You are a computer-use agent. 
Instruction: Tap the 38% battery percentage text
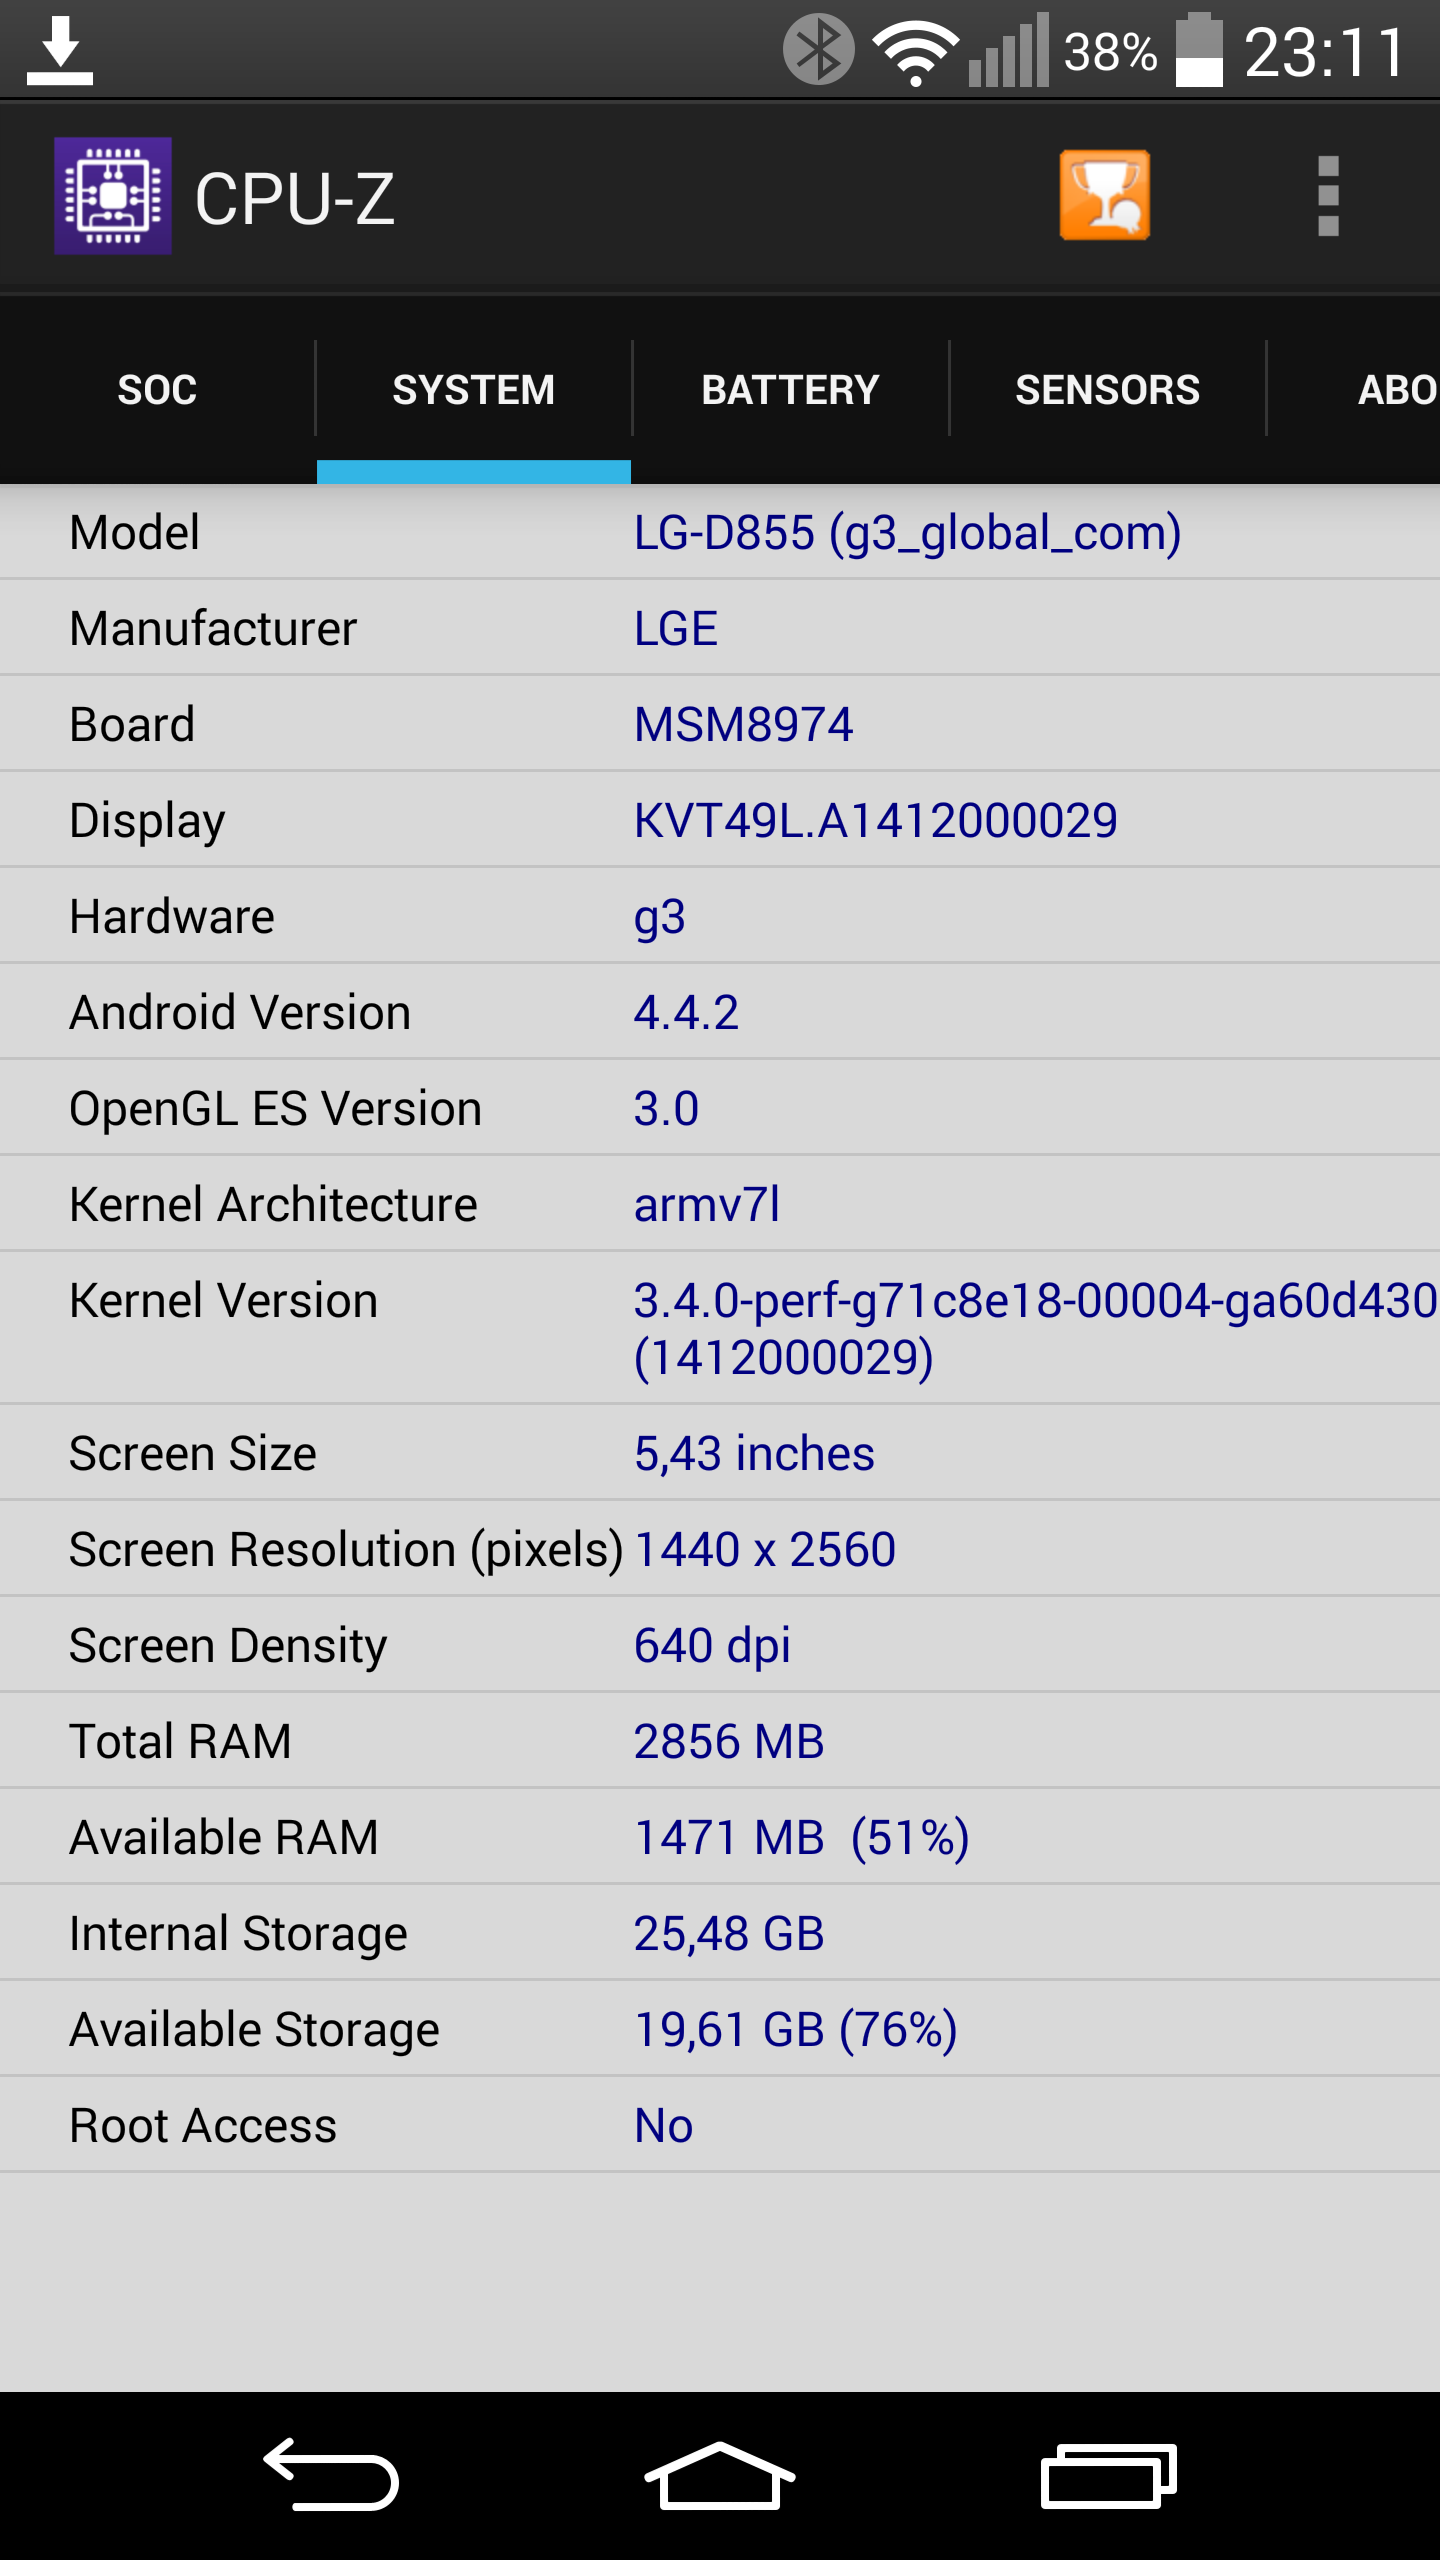[1110, 52]
